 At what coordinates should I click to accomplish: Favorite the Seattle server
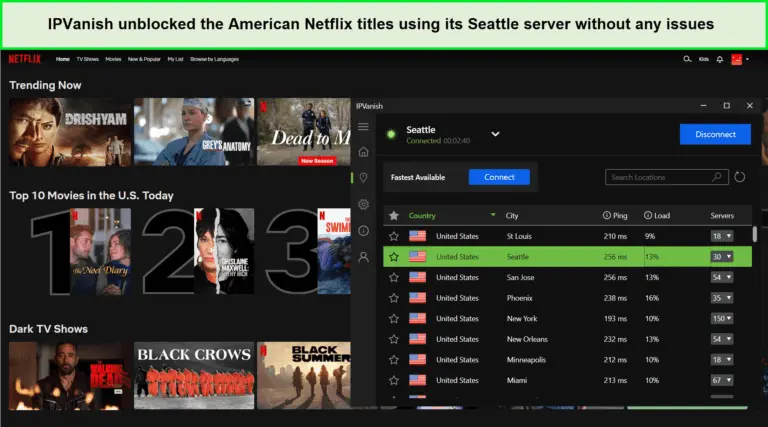394,257
